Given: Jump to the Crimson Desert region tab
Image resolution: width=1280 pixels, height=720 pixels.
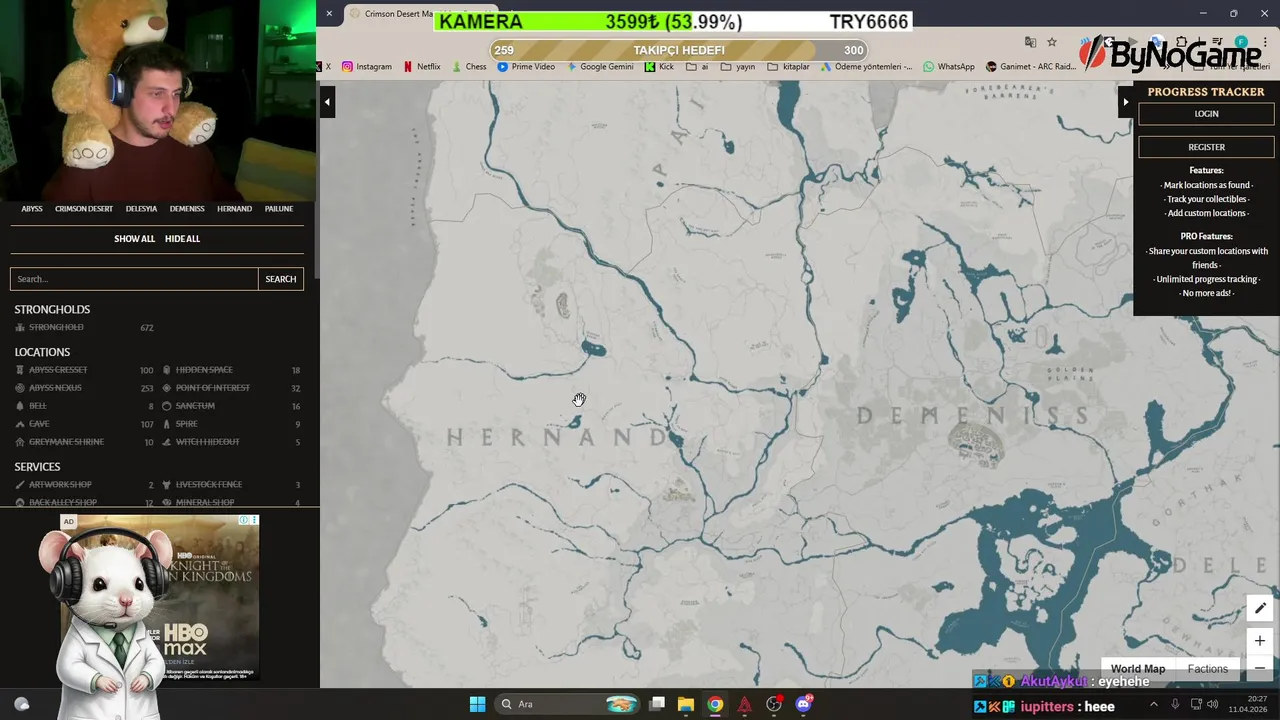Looking at the screenshot, I should [84, 209].
